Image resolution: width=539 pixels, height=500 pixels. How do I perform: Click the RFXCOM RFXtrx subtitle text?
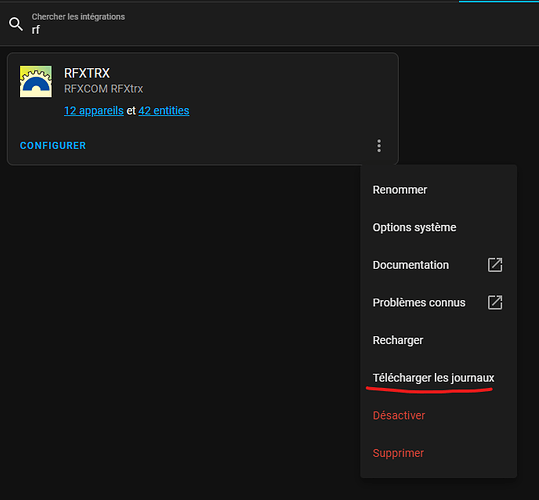(103, 89)
